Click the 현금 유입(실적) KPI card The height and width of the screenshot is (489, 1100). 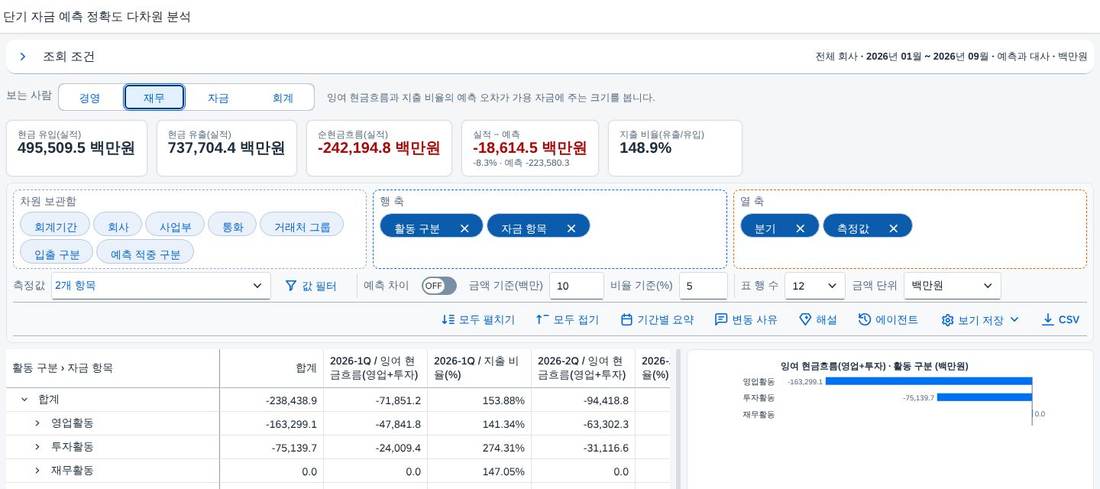(x=76, y=148)
